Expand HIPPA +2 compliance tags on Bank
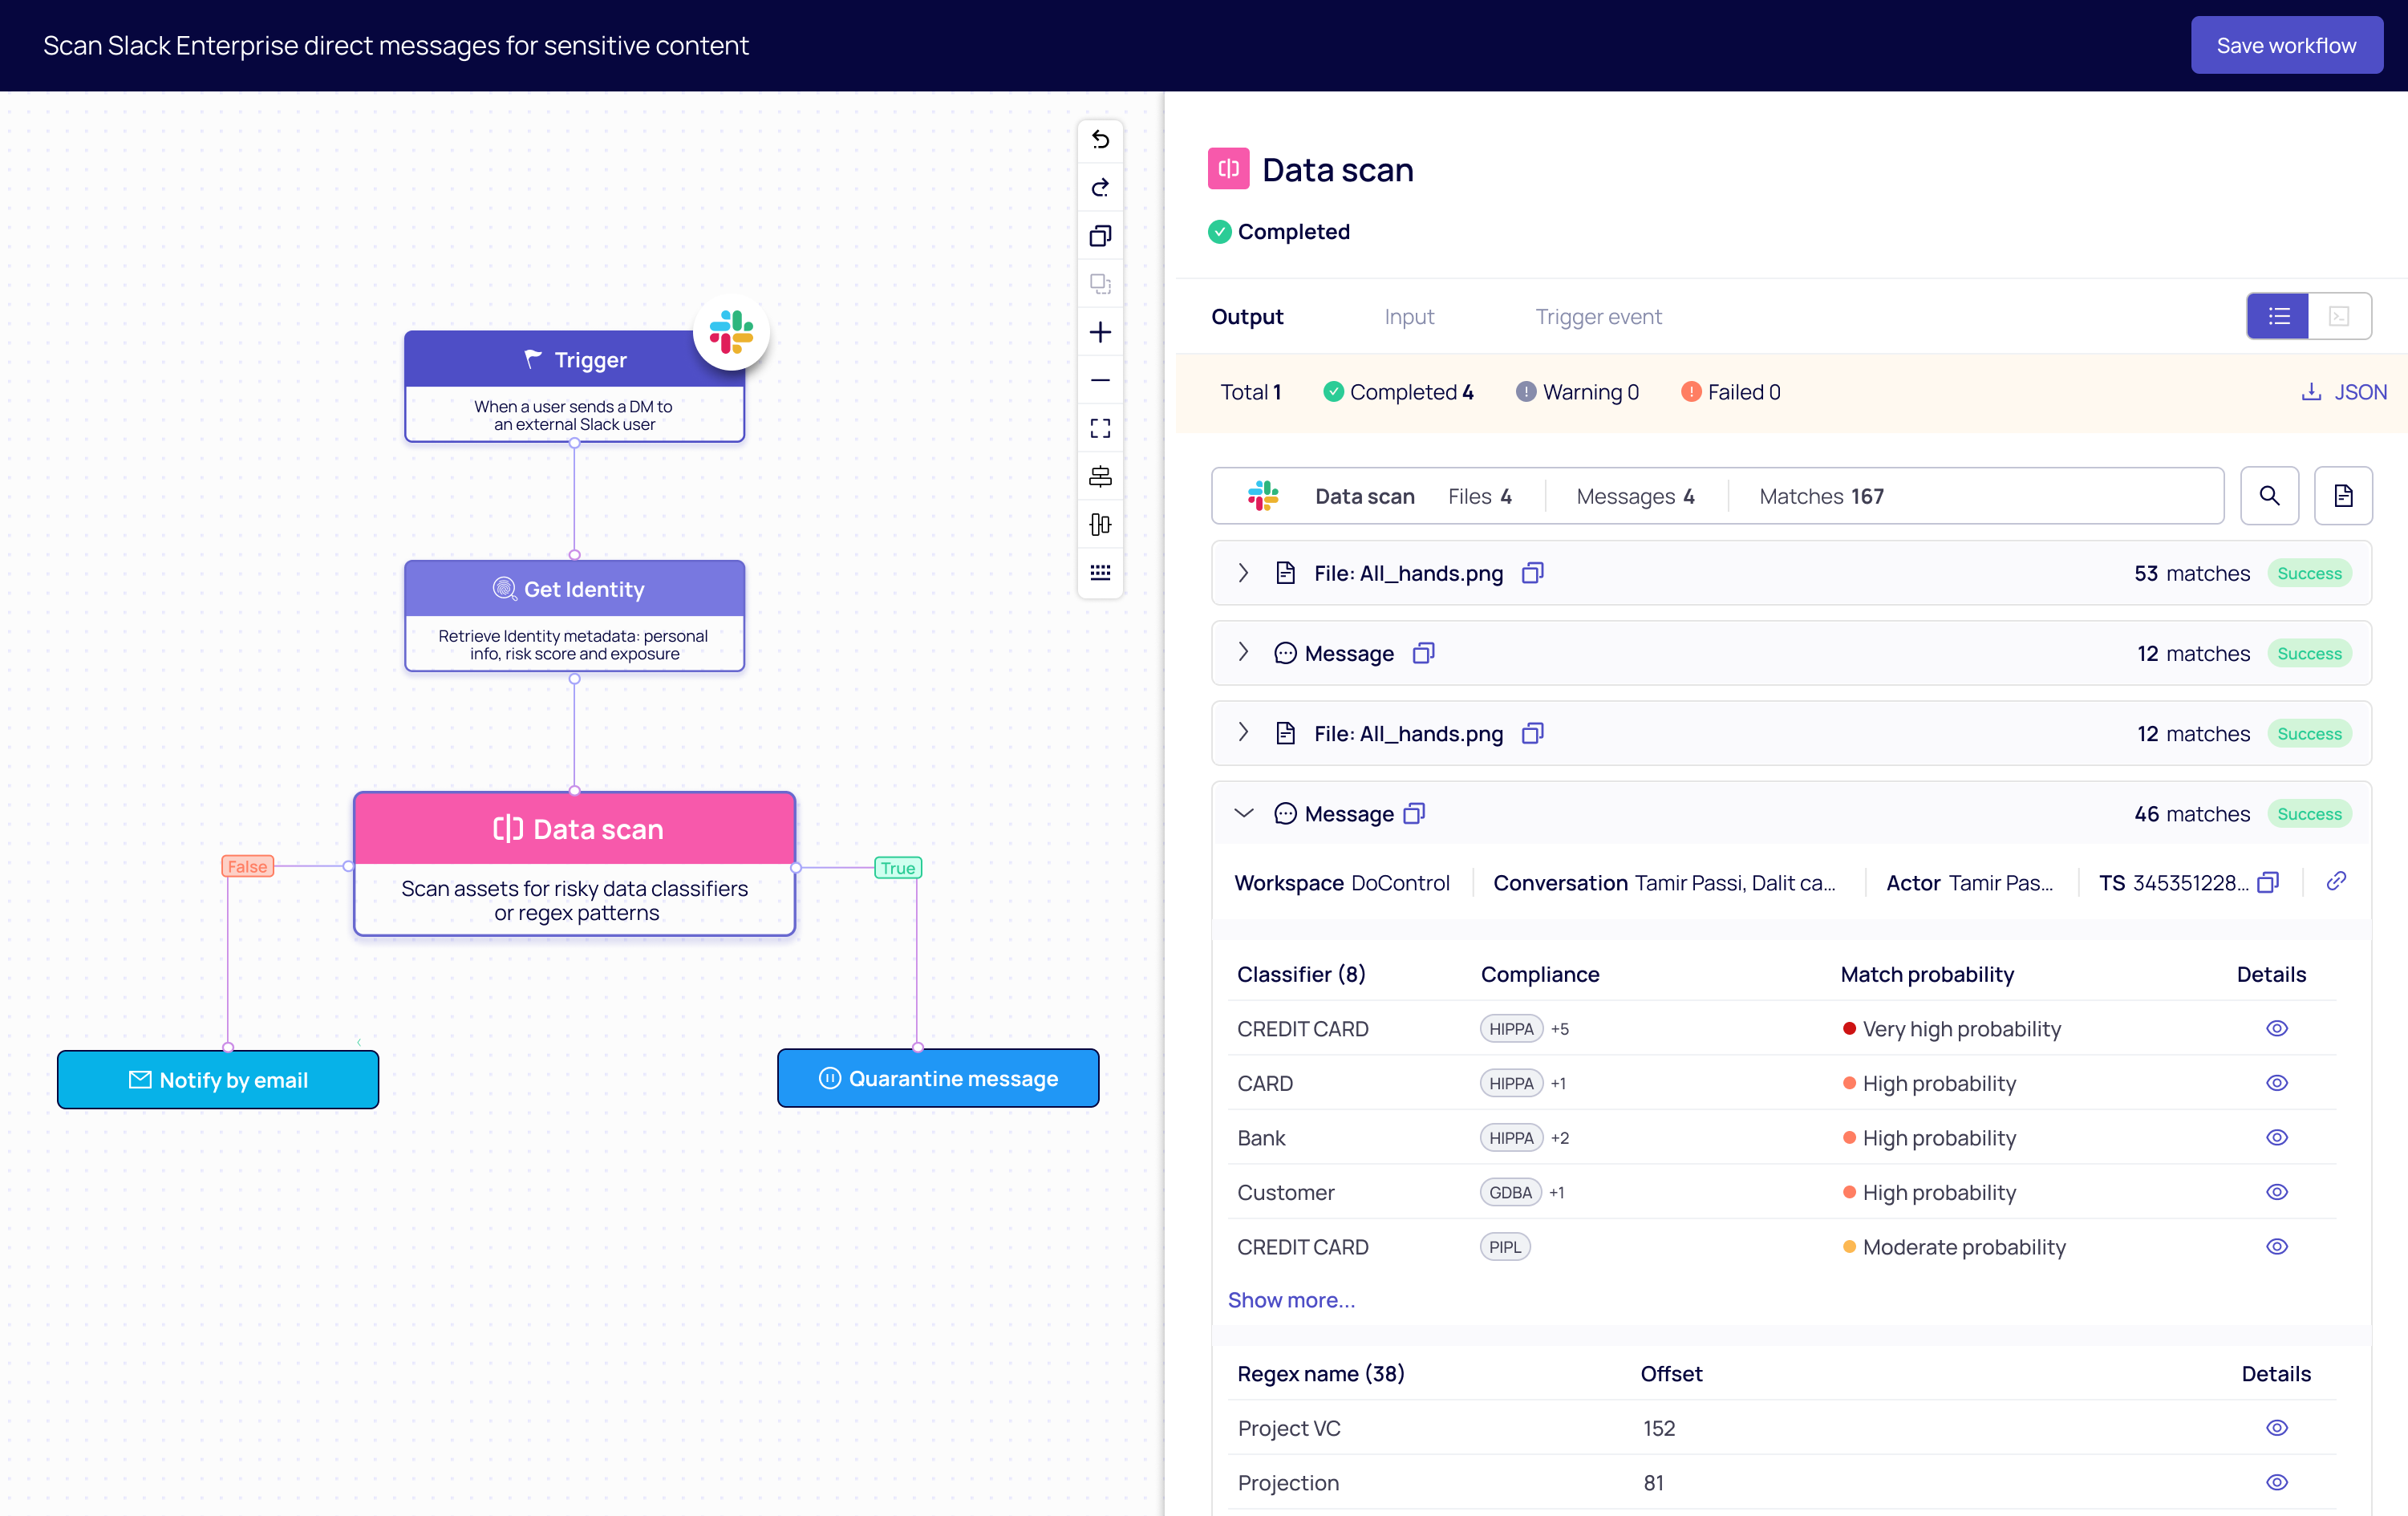 pyautogui.click(x=1560, y=1138)
